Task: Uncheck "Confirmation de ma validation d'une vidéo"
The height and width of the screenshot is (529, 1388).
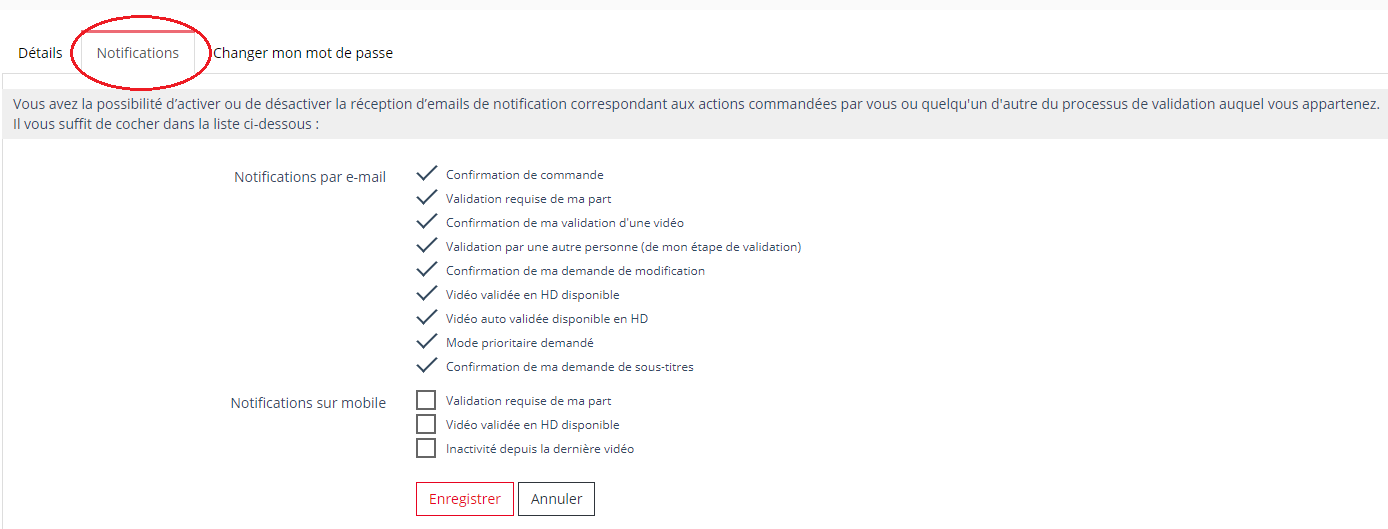Action: (x=427, y=222)
